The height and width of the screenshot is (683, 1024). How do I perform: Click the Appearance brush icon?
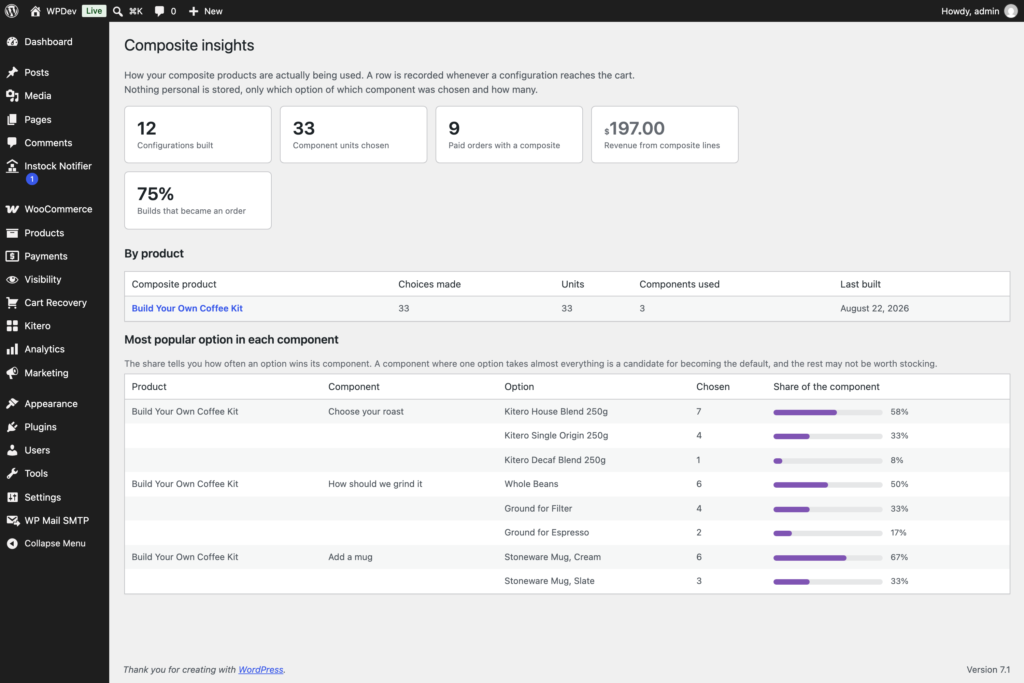pyautogui.click(x=12, y=404)
